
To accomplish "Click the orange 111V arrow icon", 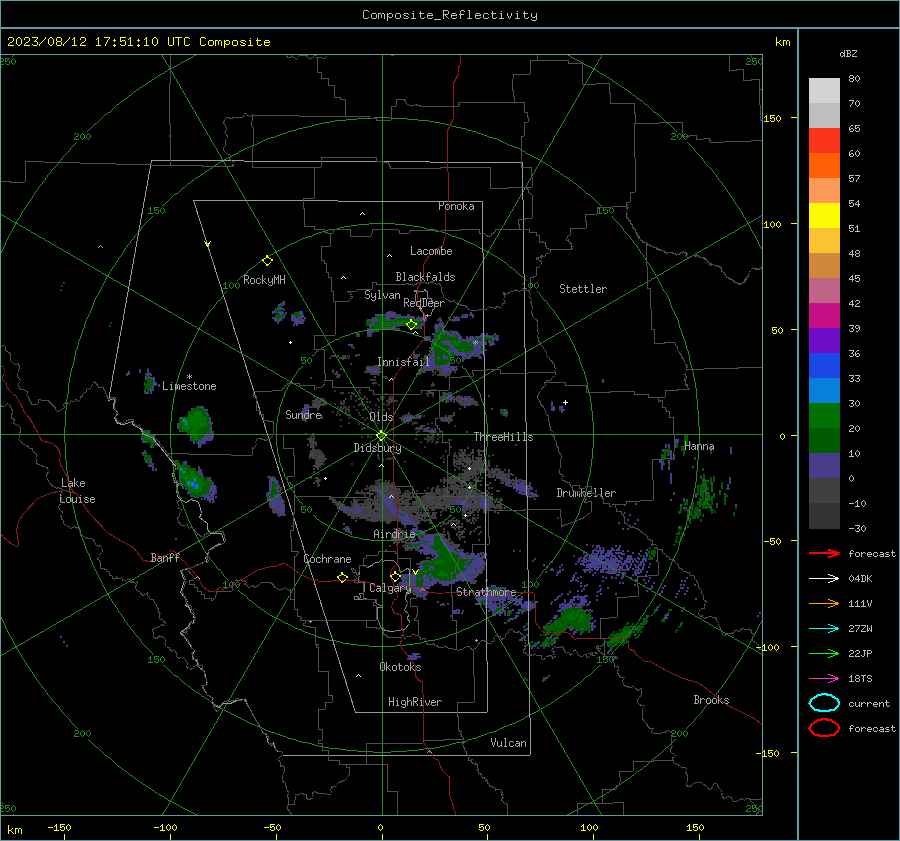I will tap(824, 603).
